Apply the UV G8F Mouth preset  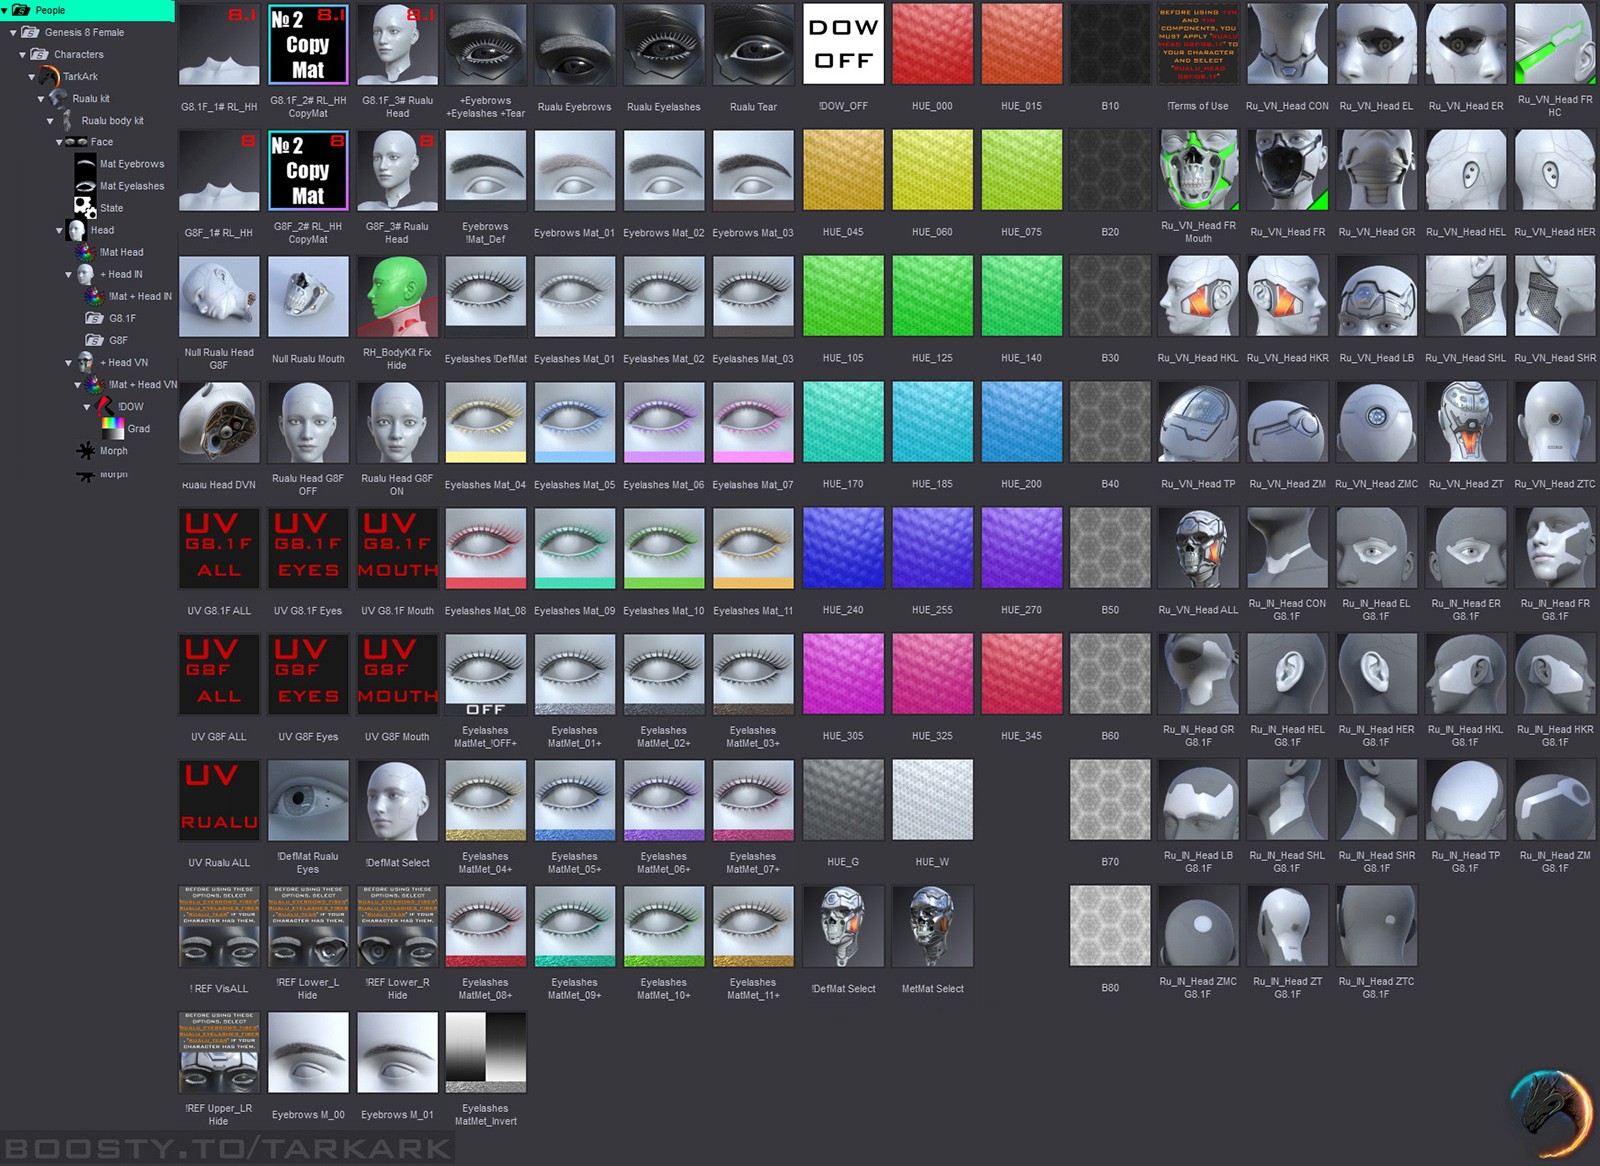tap(397, 674)
